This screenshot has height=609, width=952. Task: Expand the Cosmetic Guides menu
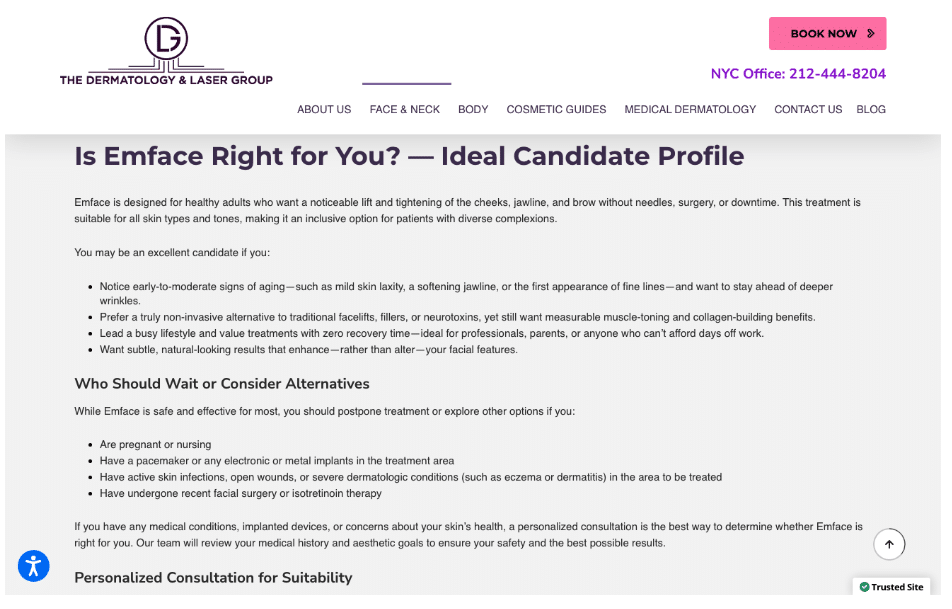tap(556, 110)
